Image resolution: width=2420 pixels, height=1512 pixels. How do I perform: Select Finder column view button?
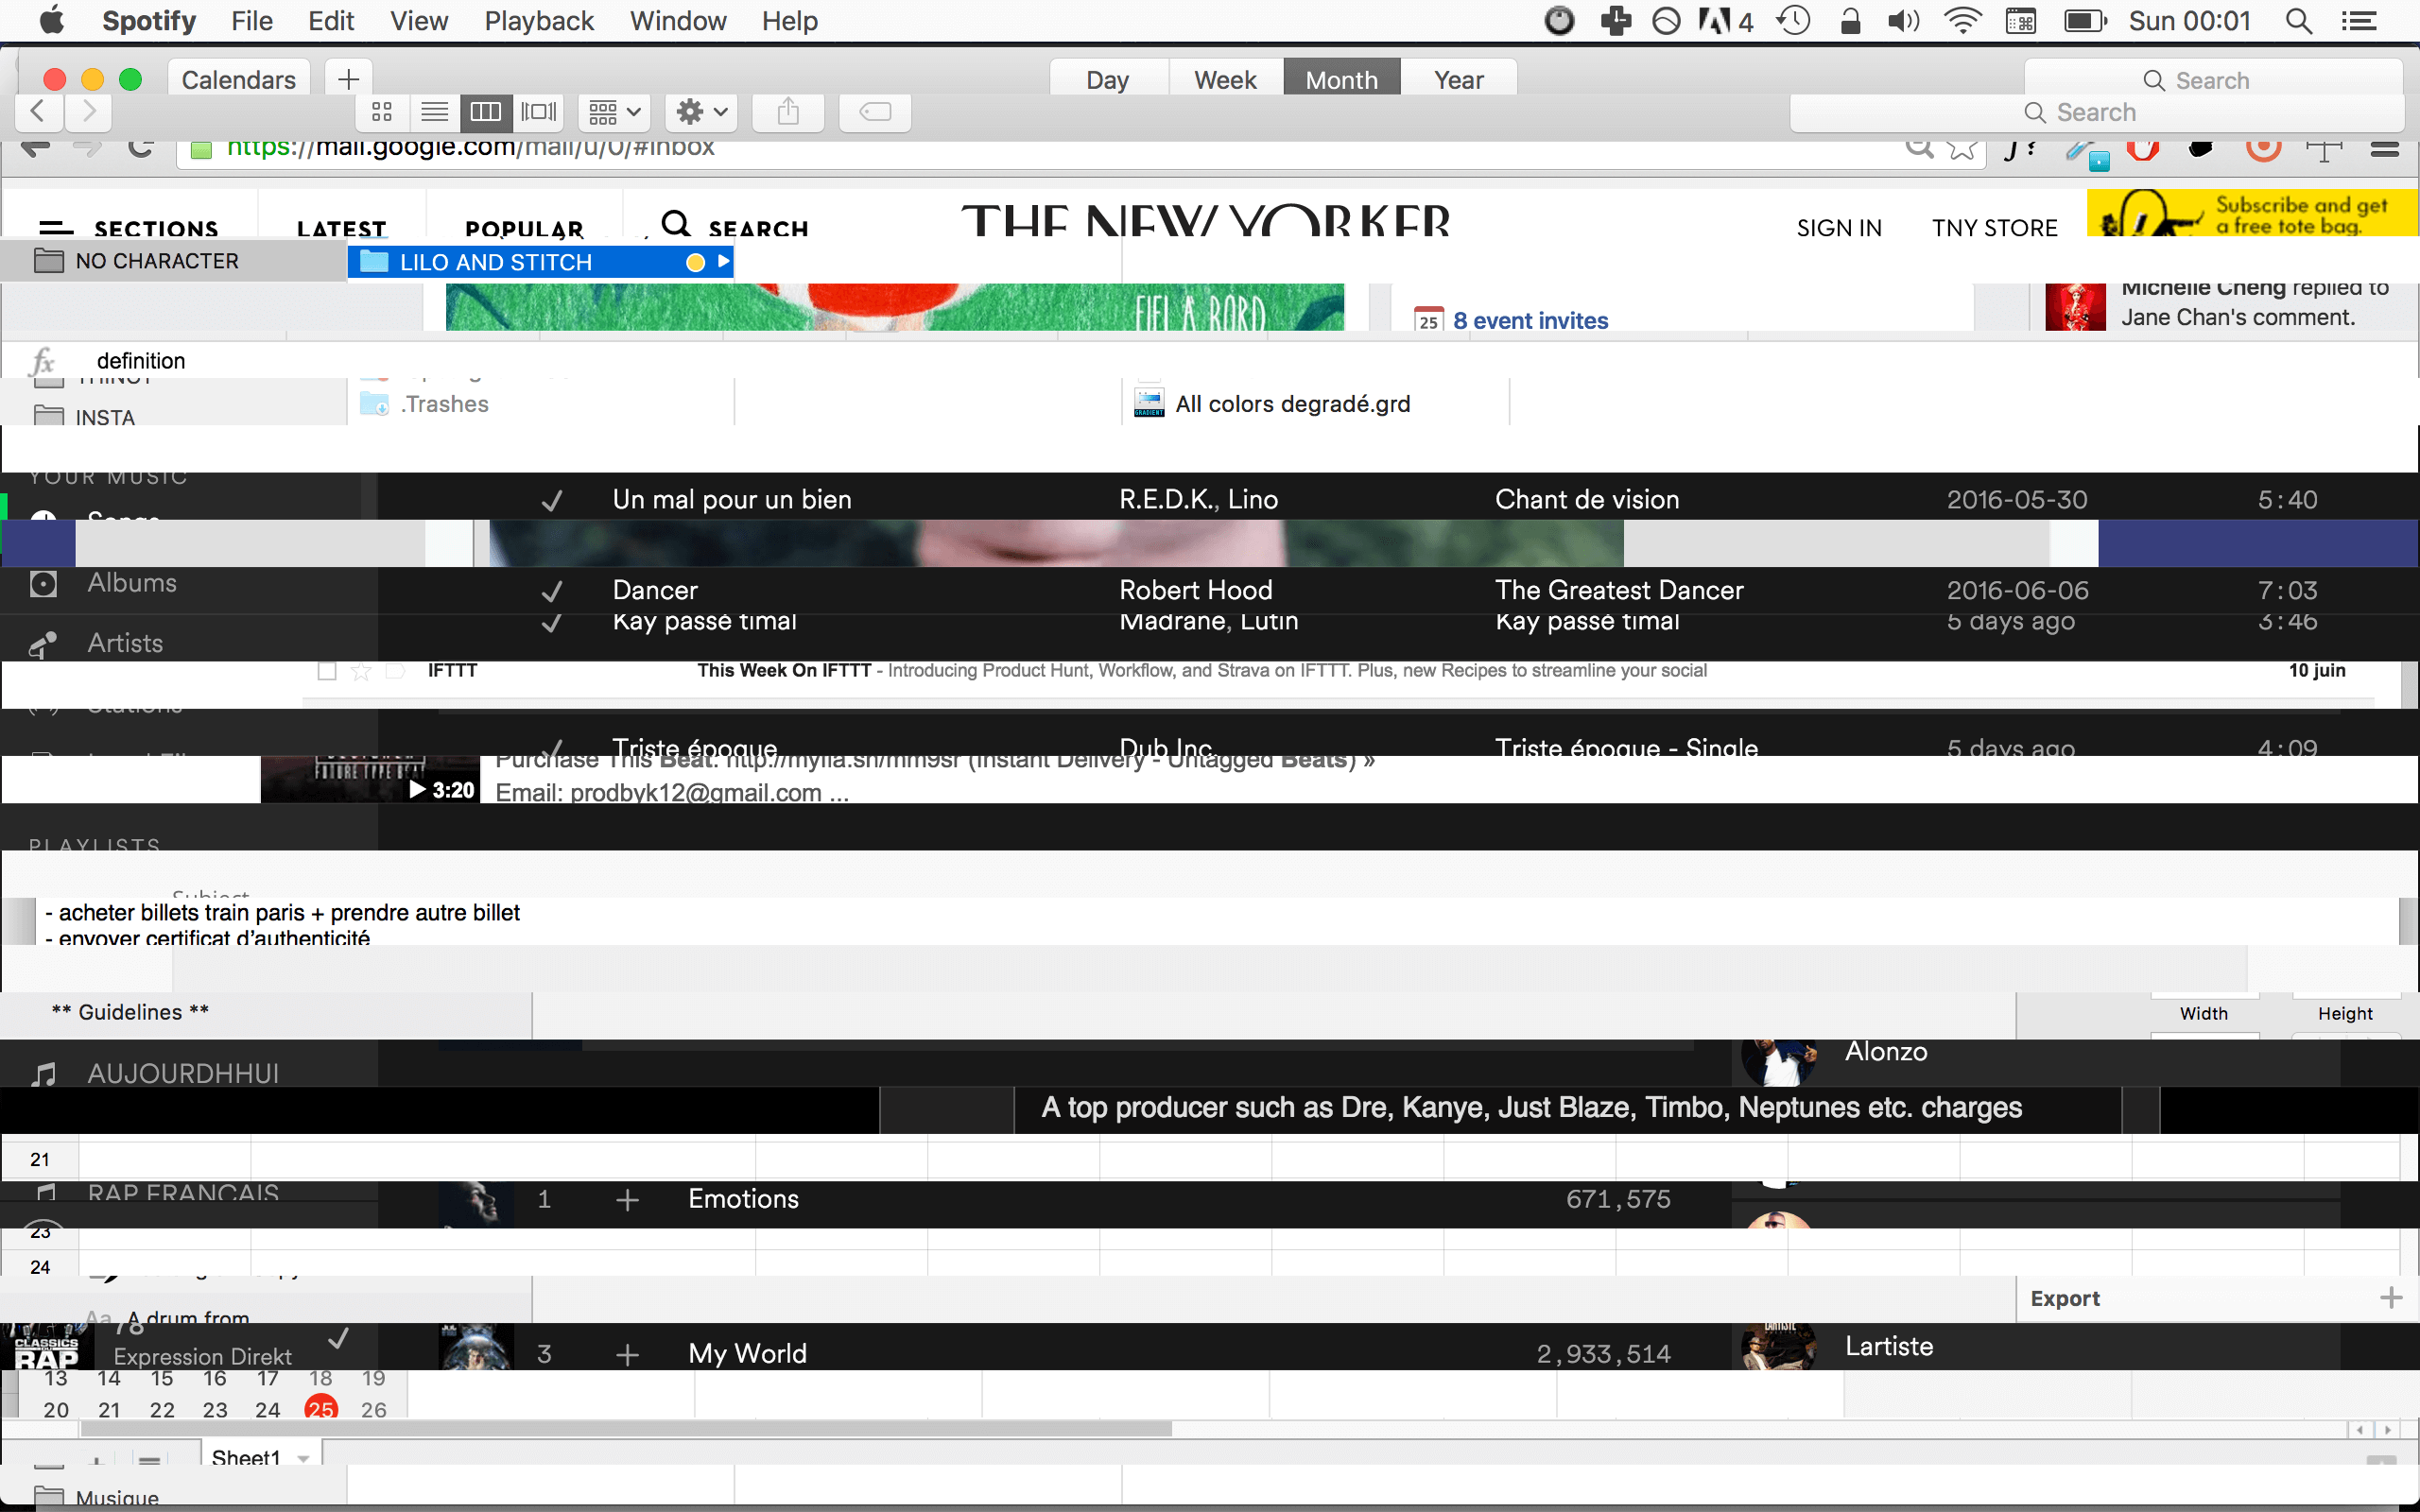click(x=486, y=112)
